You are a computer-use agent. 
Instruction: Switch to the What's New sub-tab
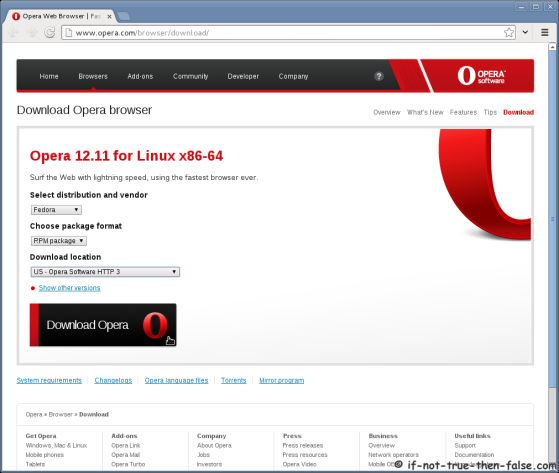[x=425, y=112]
